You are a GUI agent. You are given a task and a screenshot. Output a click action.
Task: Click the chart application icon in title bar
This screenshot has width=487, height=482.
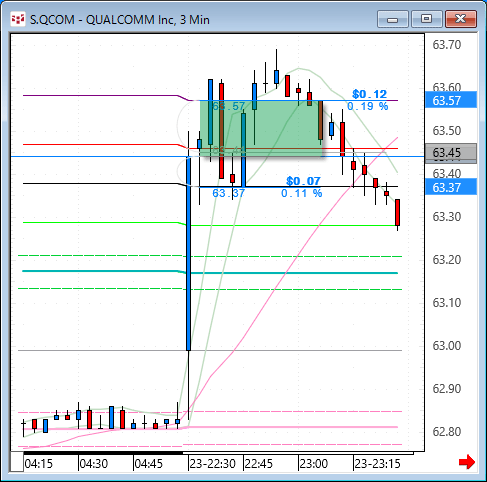click(18, 19)
